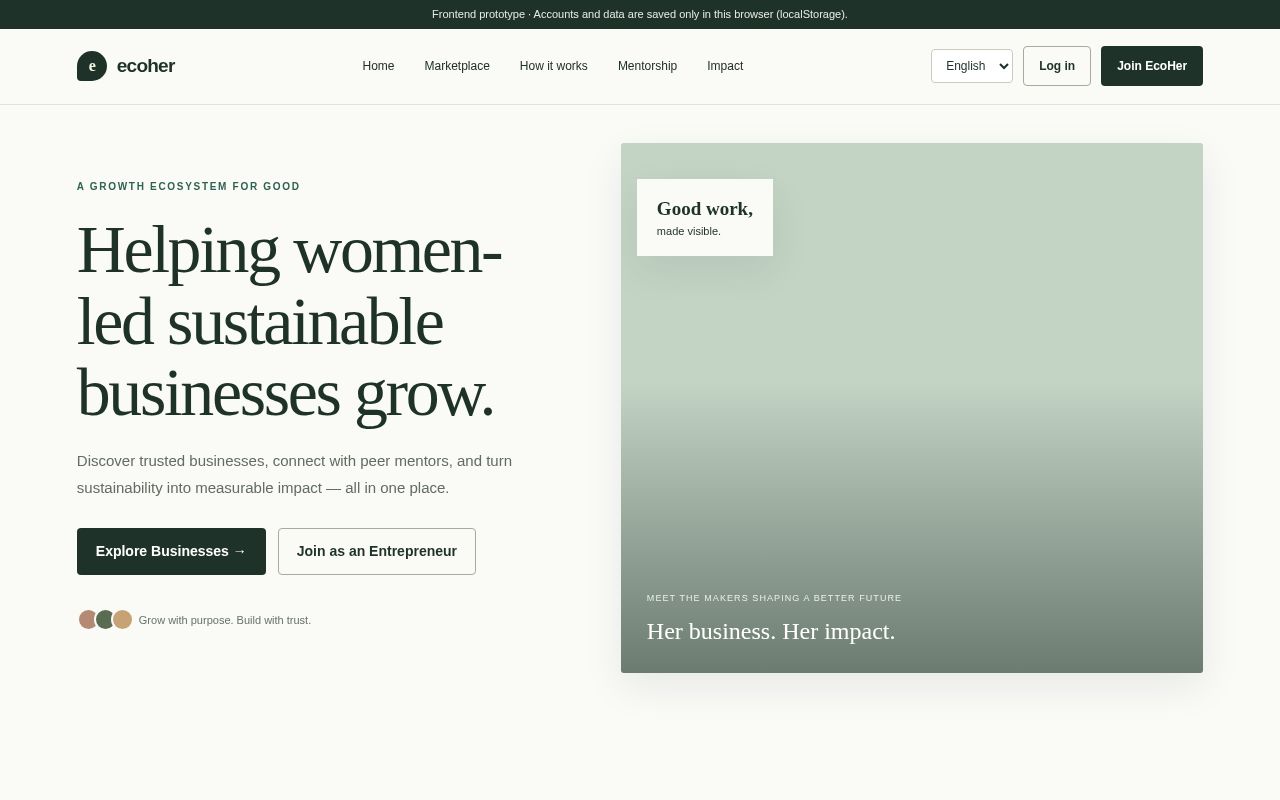The image size is (1280, 800).
Task: Click the 'Frontend prototype' banner notice
Action: click(640, 14)
